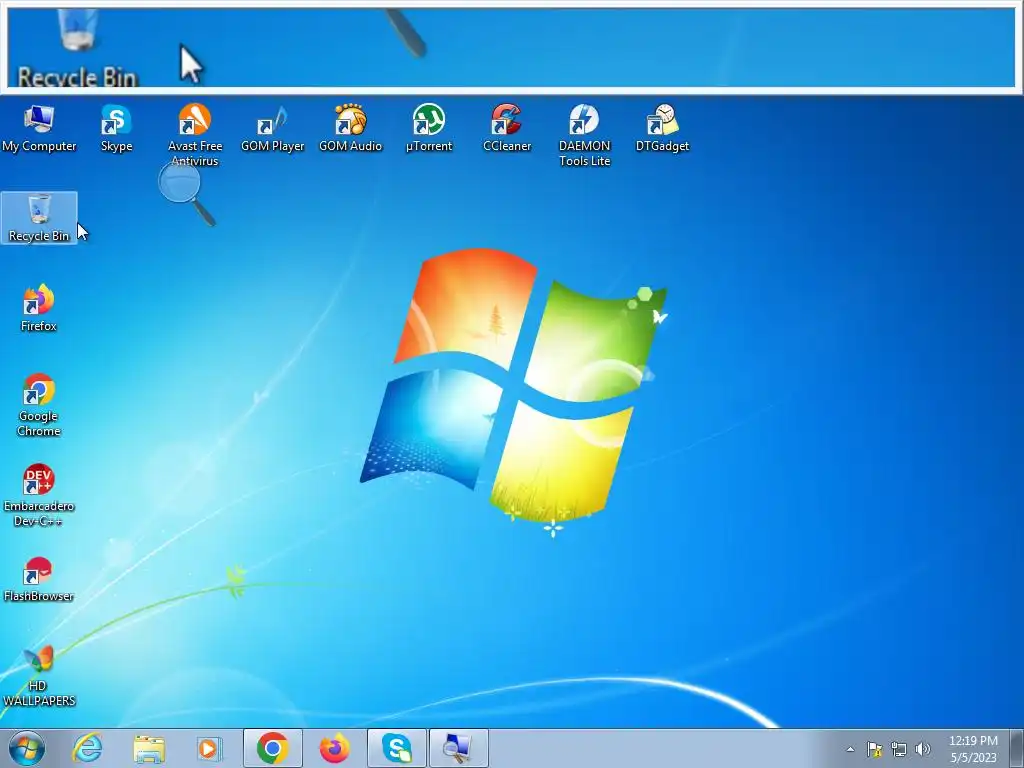Select the CCleaner desktop shortcut
The height and width of the screenshot is (768, 1024).
[507, 128]
